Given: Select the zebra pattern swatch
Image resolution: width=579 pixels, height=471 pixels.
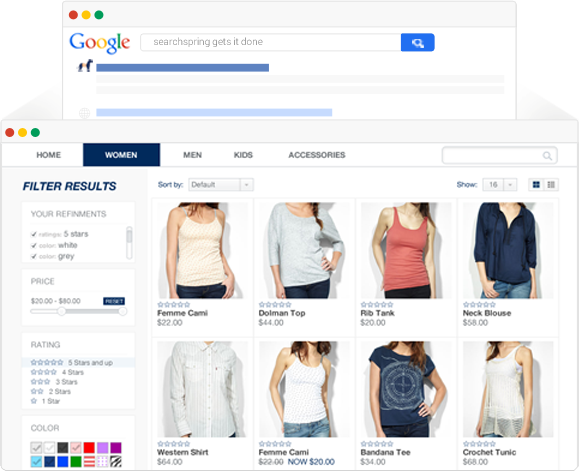Looking at the screenshot, I should 116,461.
